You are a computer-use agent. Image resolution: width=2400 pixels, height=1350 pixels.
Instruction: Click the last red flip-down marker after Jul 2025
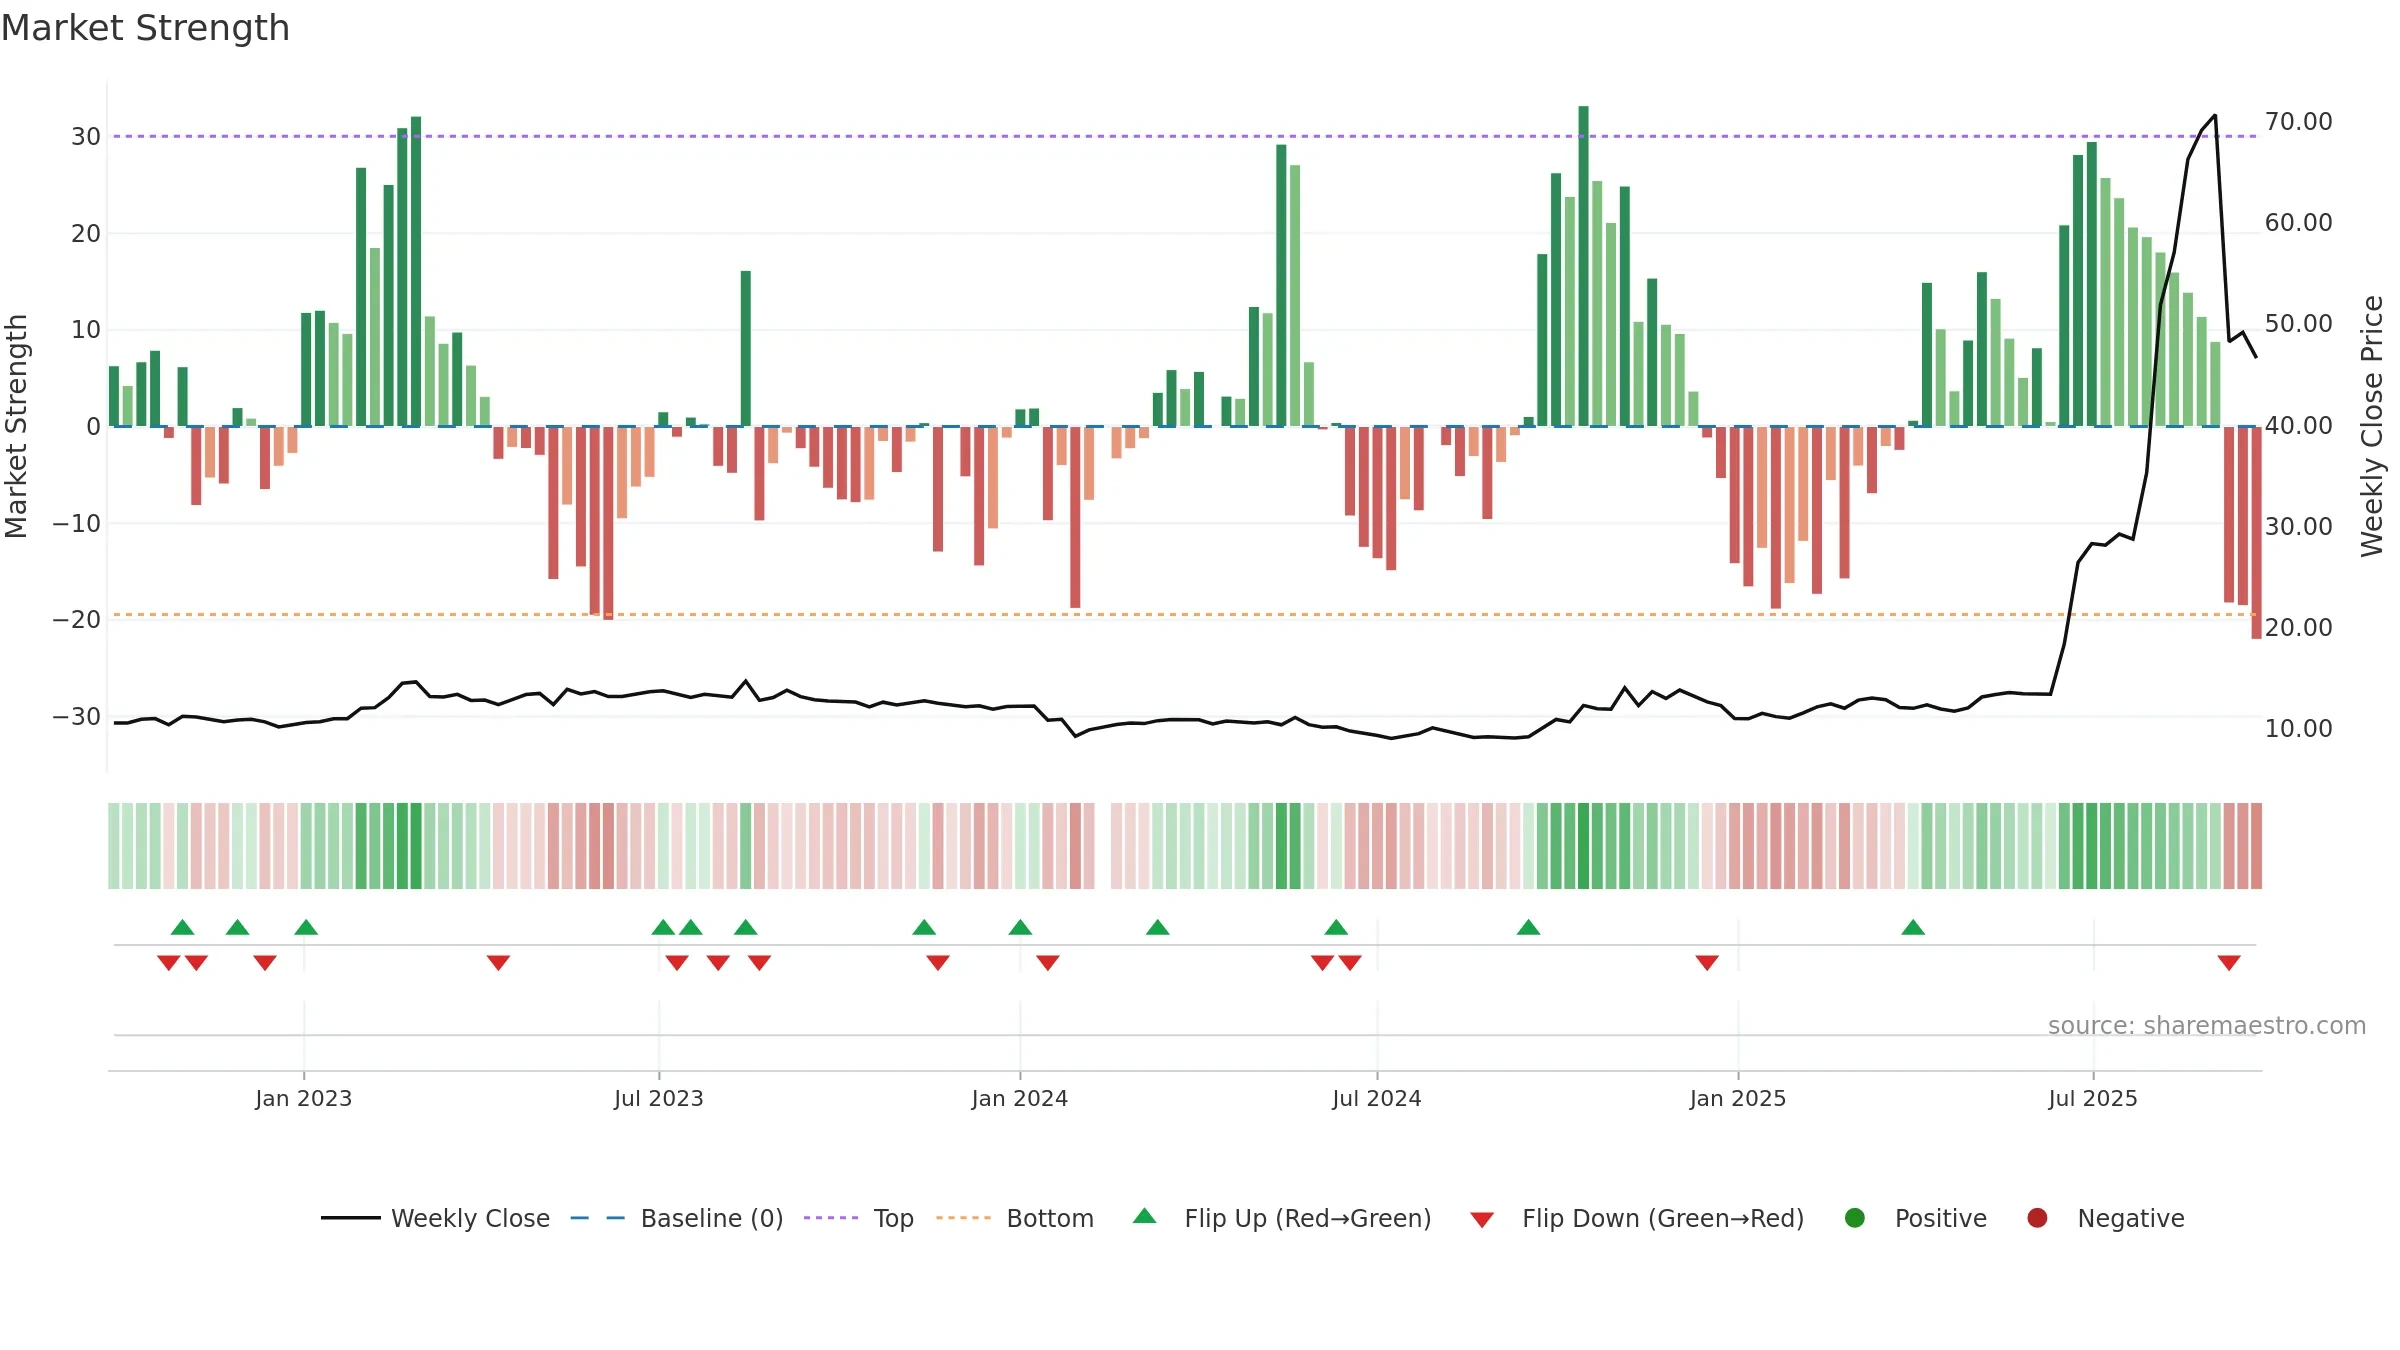tap(2229, 962)
